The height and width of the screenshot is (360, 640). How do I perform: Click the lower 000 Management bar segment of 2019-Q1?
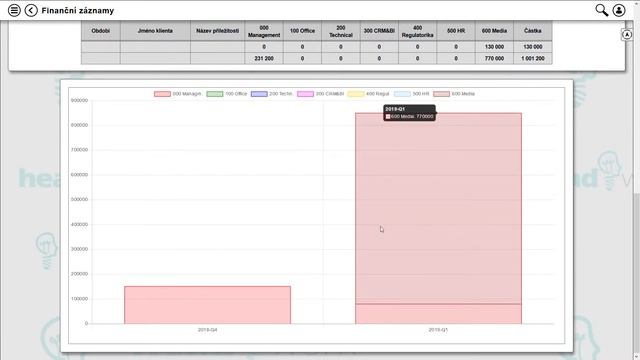438,314
